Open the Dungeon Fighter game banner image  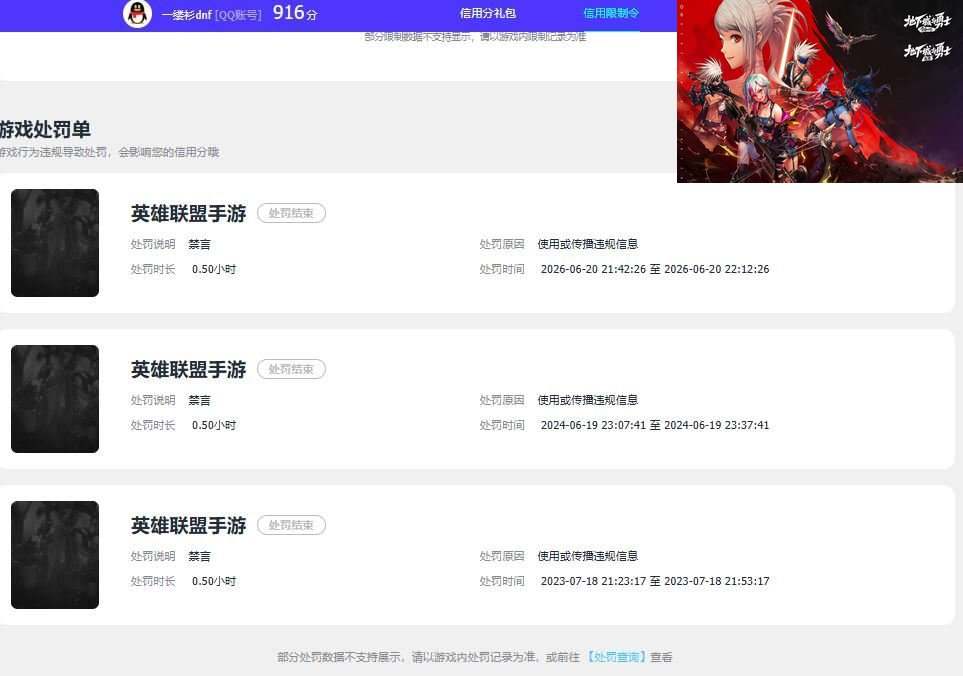(820, 91)
